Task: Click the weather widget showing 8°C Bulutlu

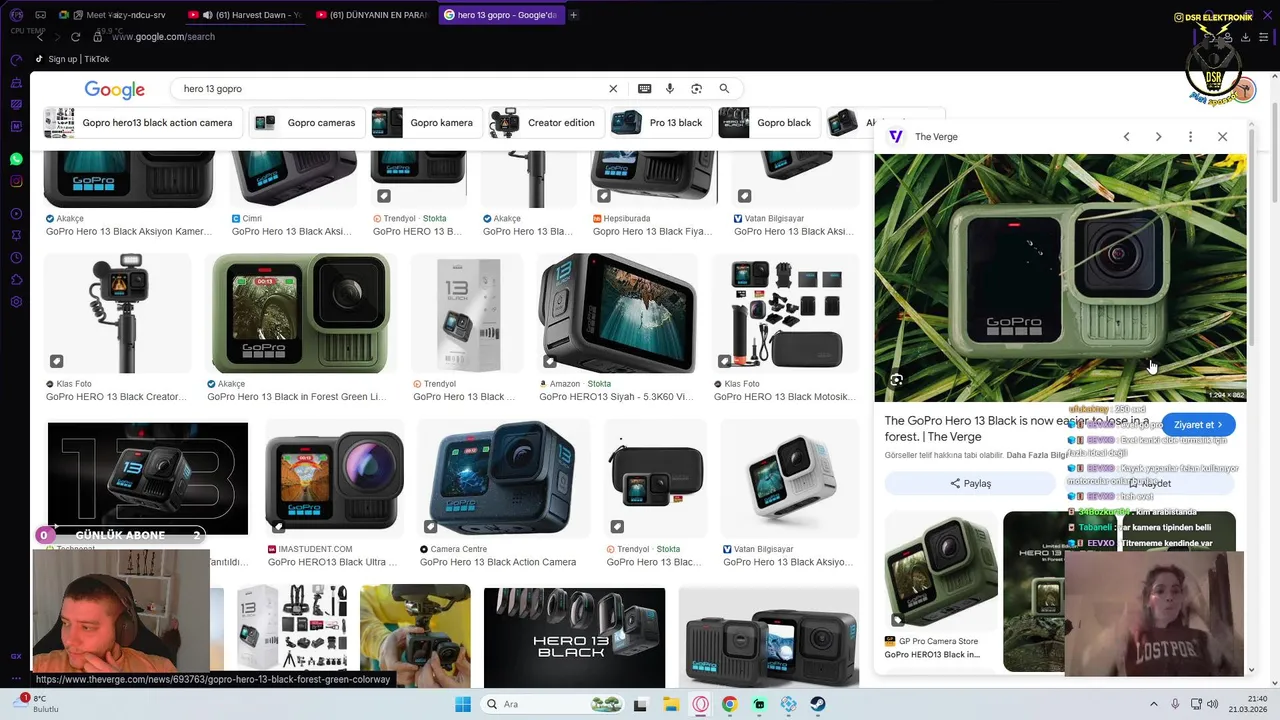Action: pyautogui.click(x=38, y=704)
